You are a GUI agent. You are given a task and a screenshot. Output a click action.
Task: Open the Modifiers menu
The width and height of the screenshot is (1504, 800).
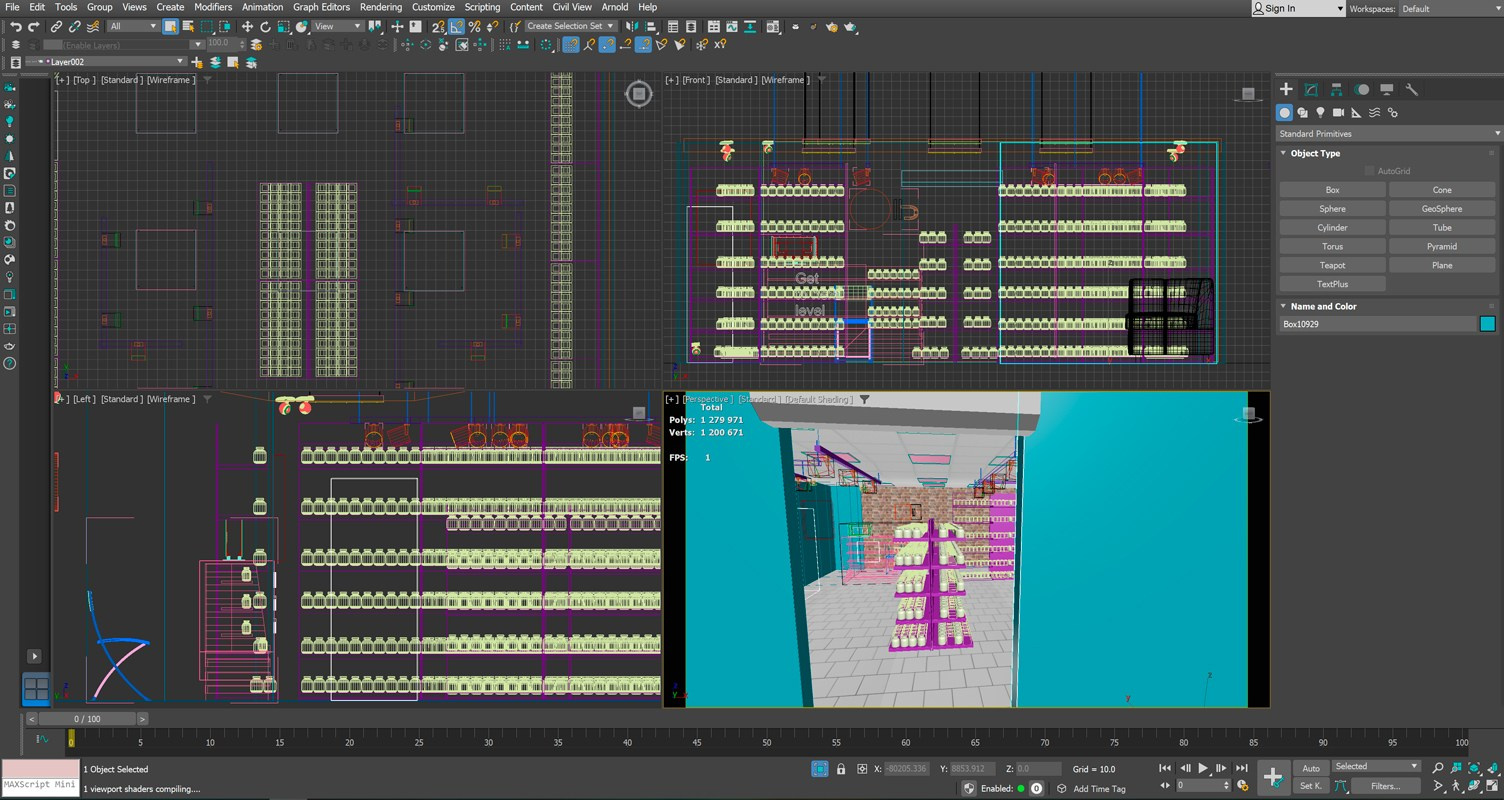[213, 7]
